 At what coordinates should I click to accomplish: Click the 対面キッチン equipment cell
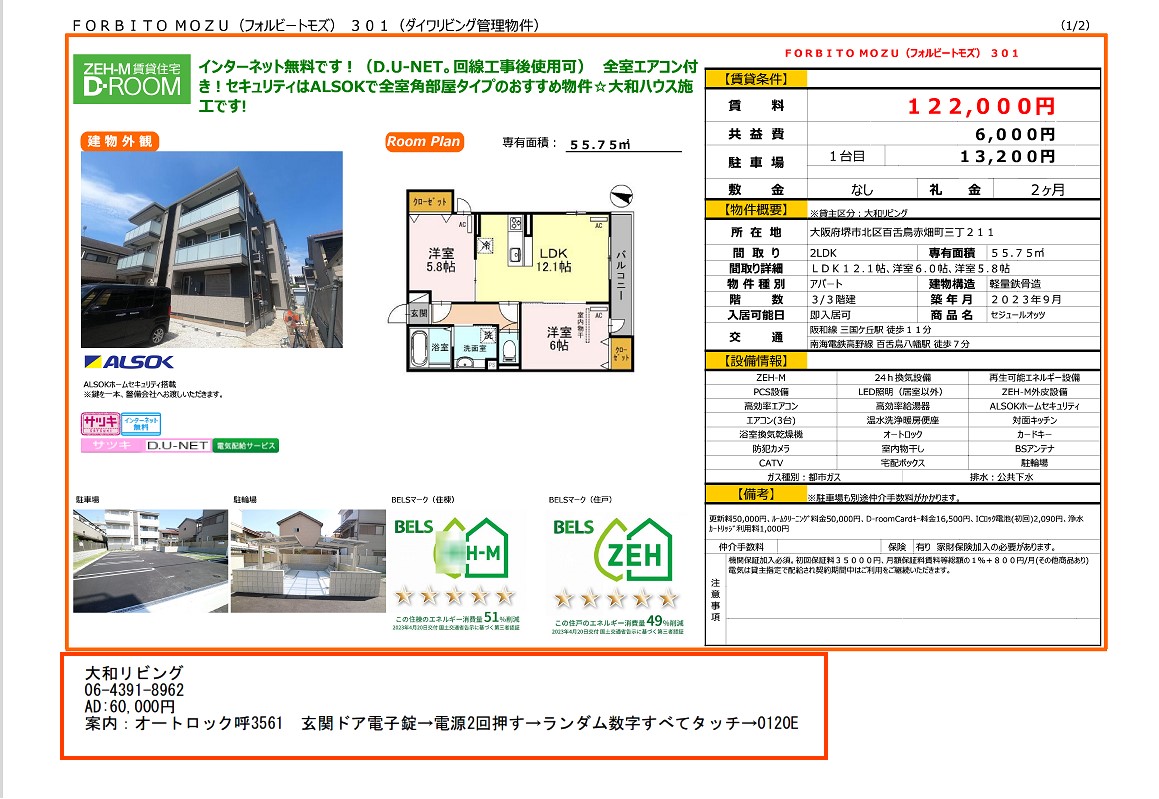coord(1034,420)
